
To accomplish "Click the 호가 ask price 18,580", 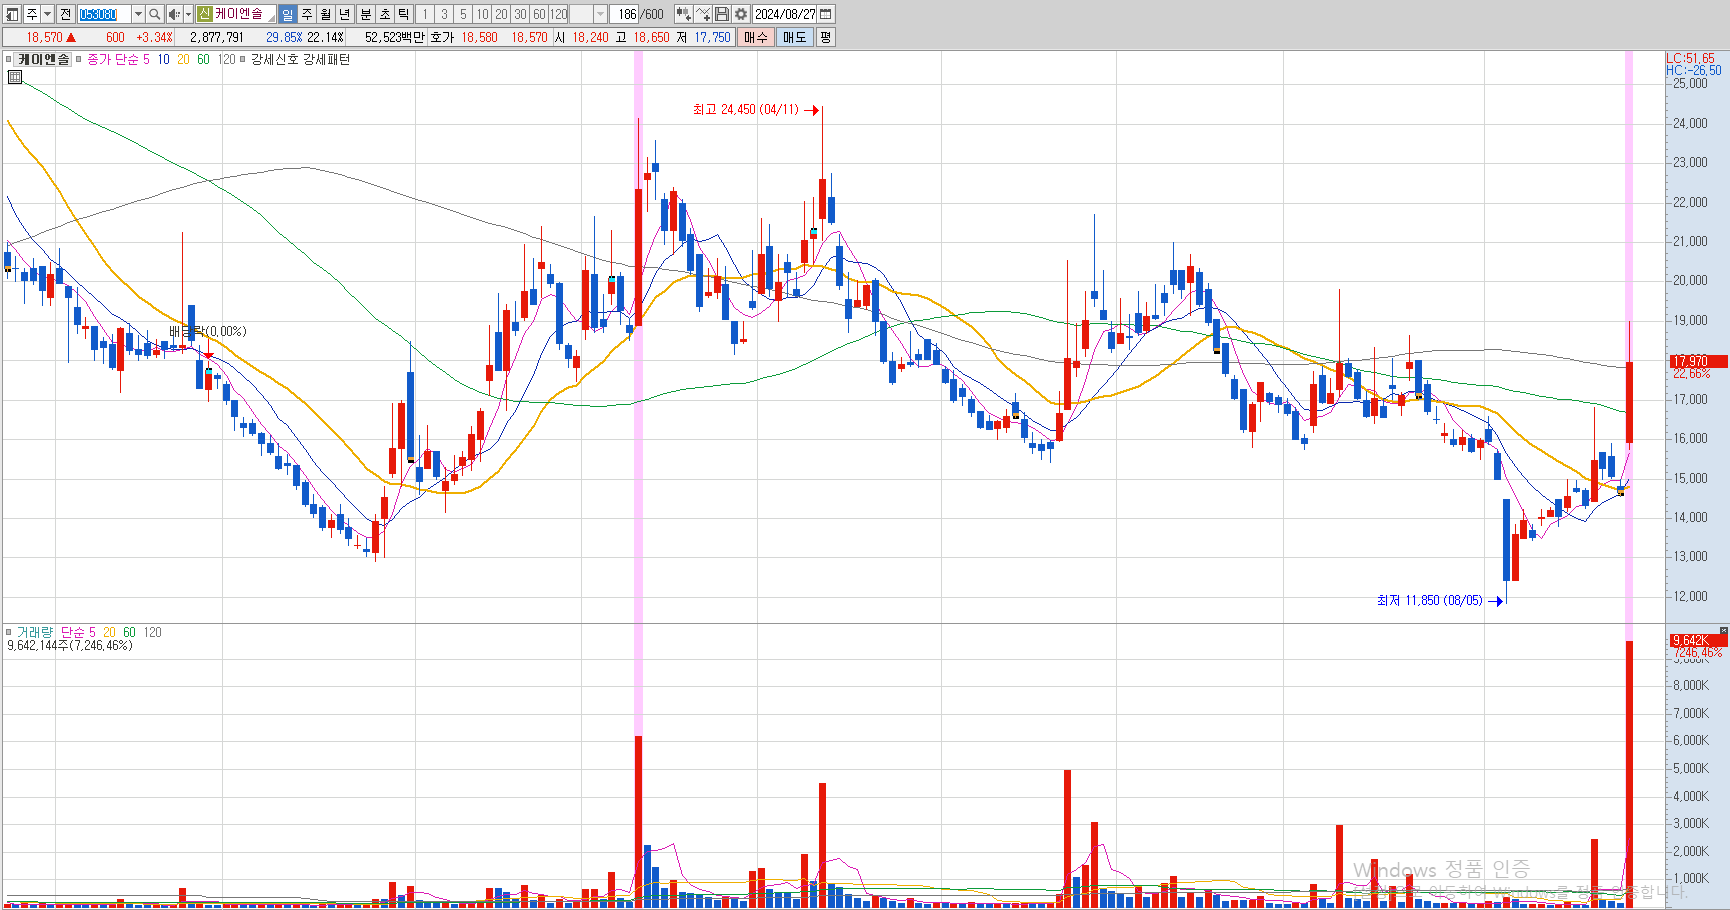I will pos(479,37).
